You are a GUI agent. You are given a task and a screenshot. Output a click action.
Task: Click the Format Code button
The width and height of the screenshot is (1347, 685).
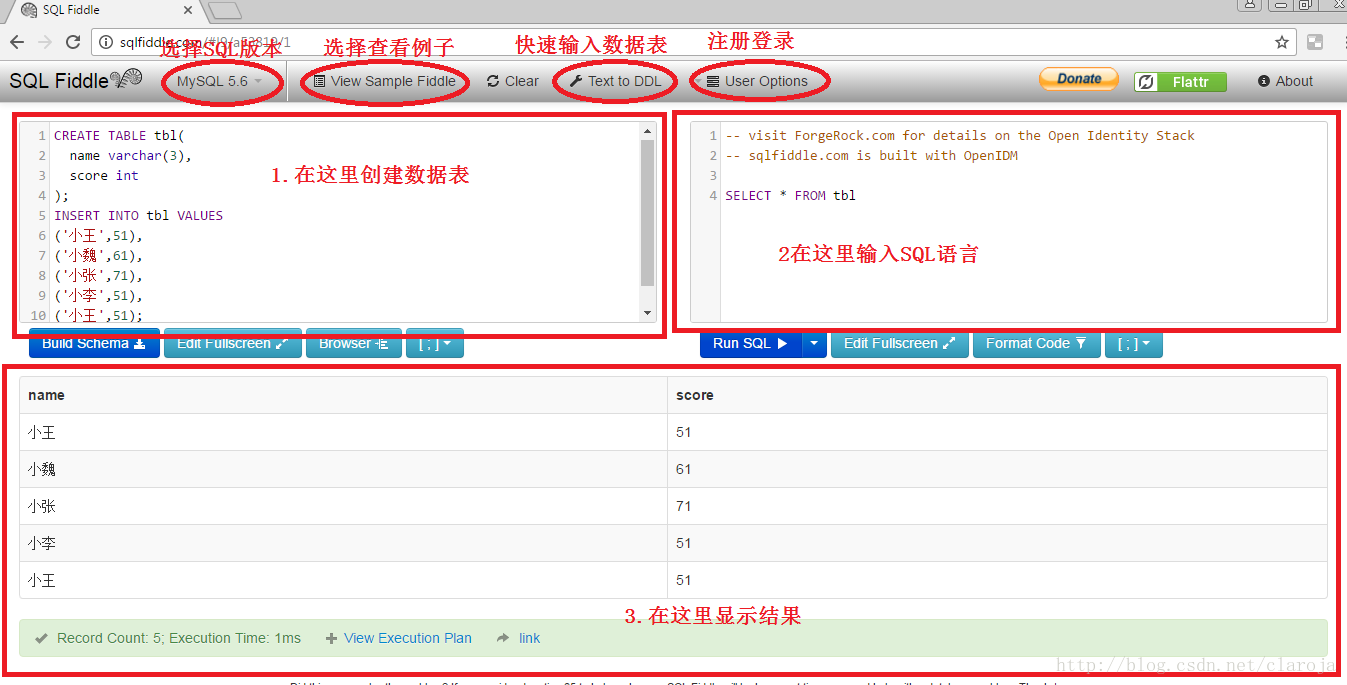1036,343
